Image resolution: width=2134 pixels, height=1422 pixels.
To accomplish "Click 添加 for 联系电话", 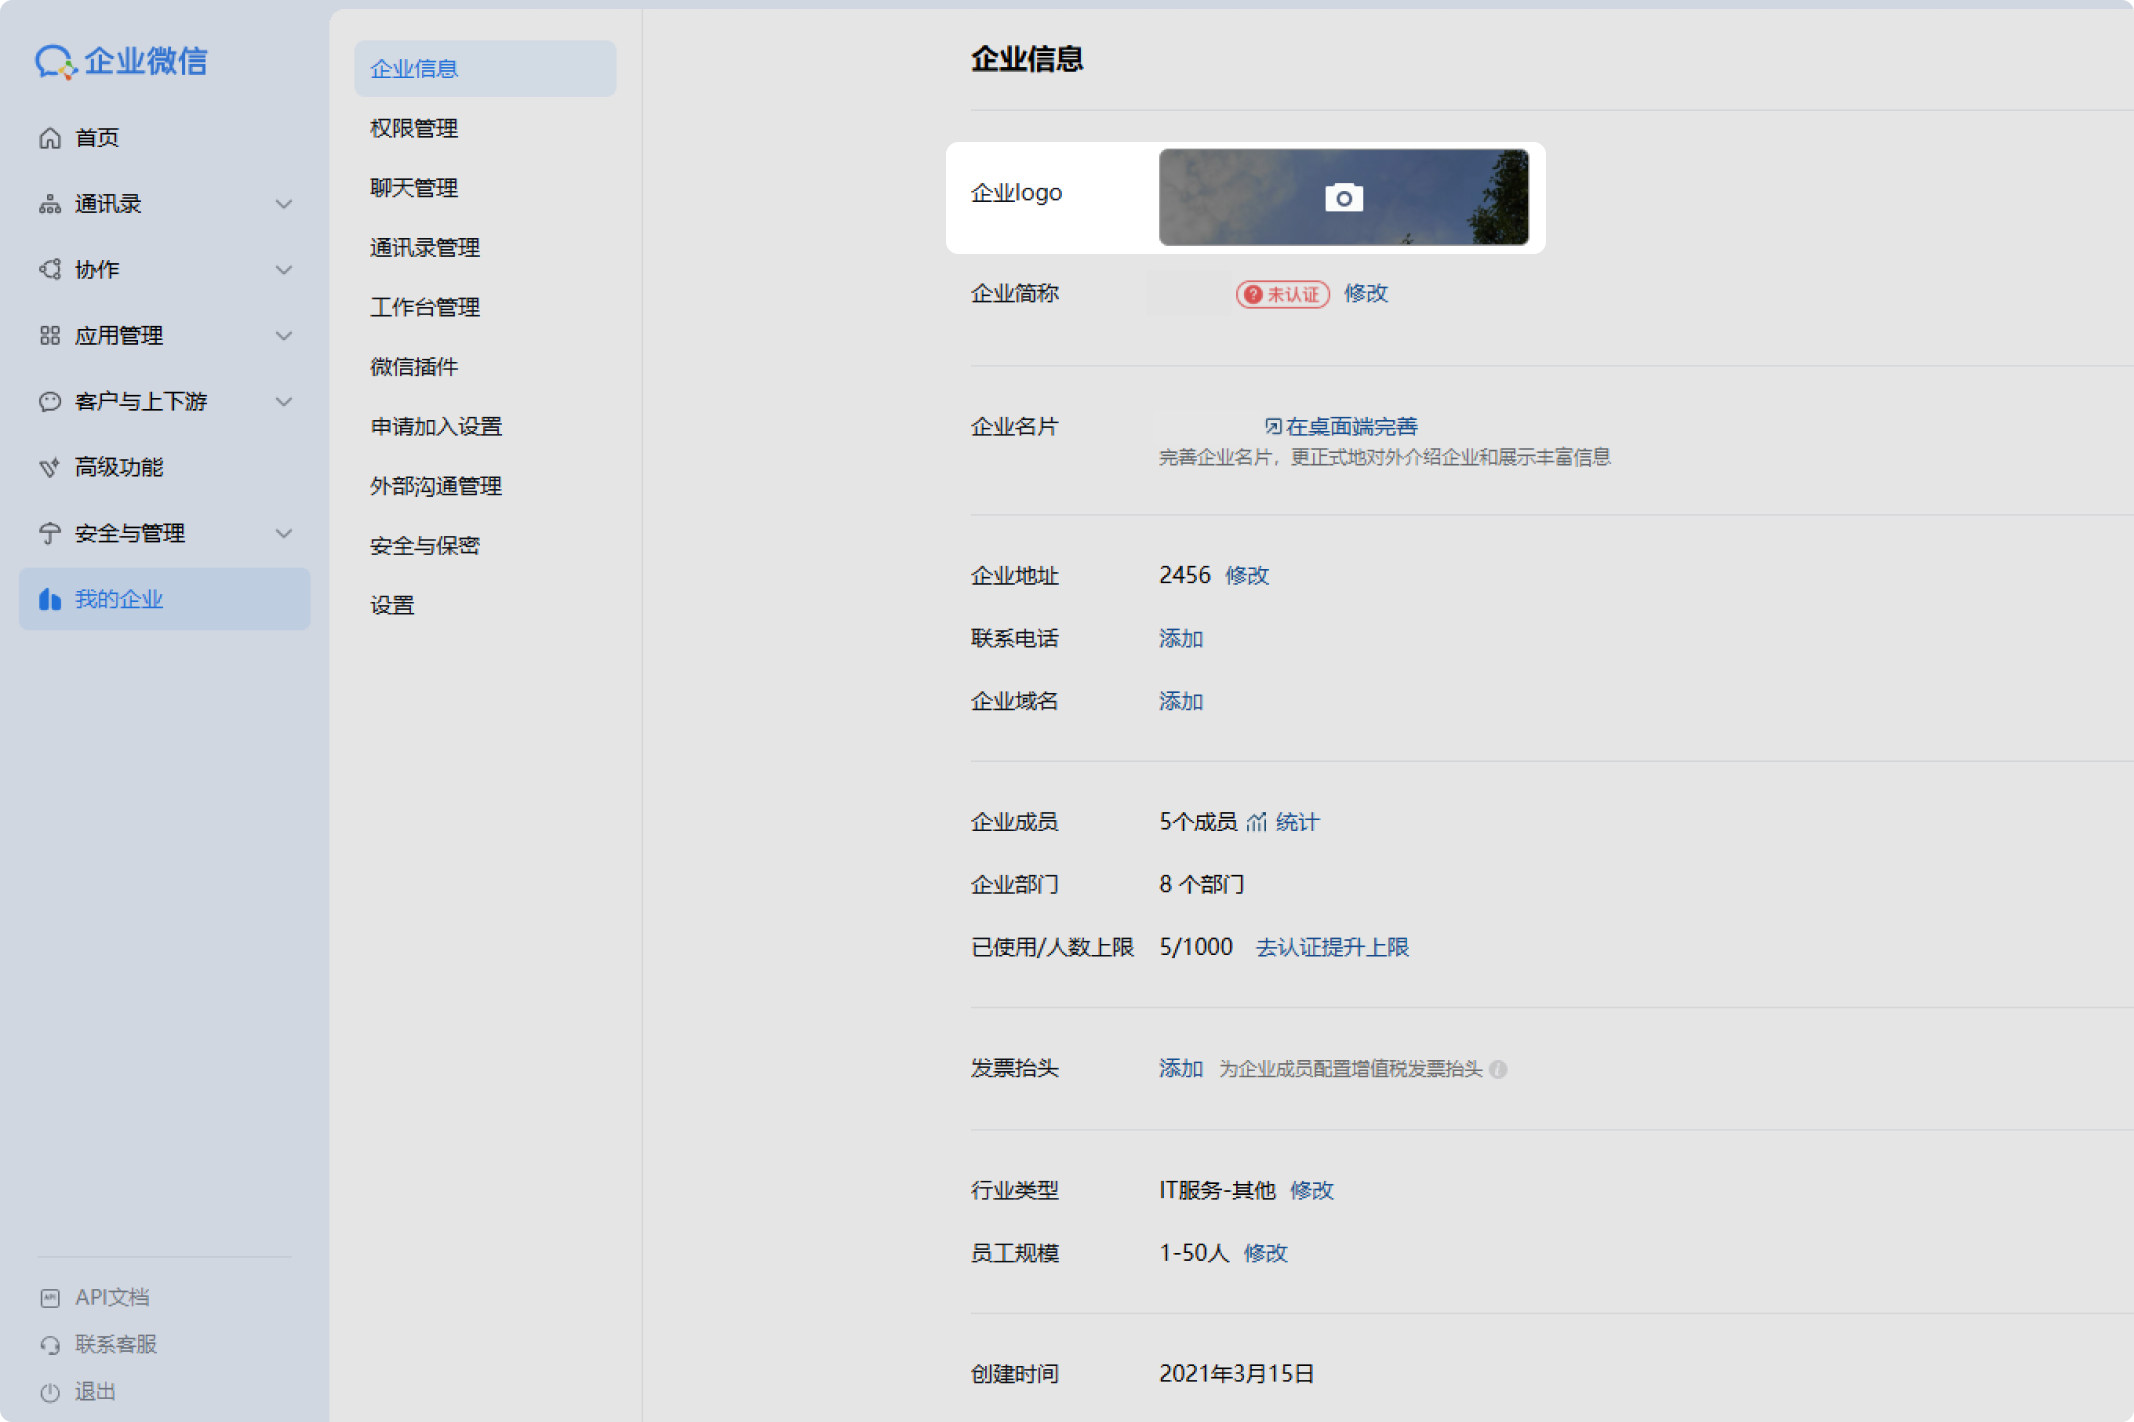I will click(x=1181, y=639).
